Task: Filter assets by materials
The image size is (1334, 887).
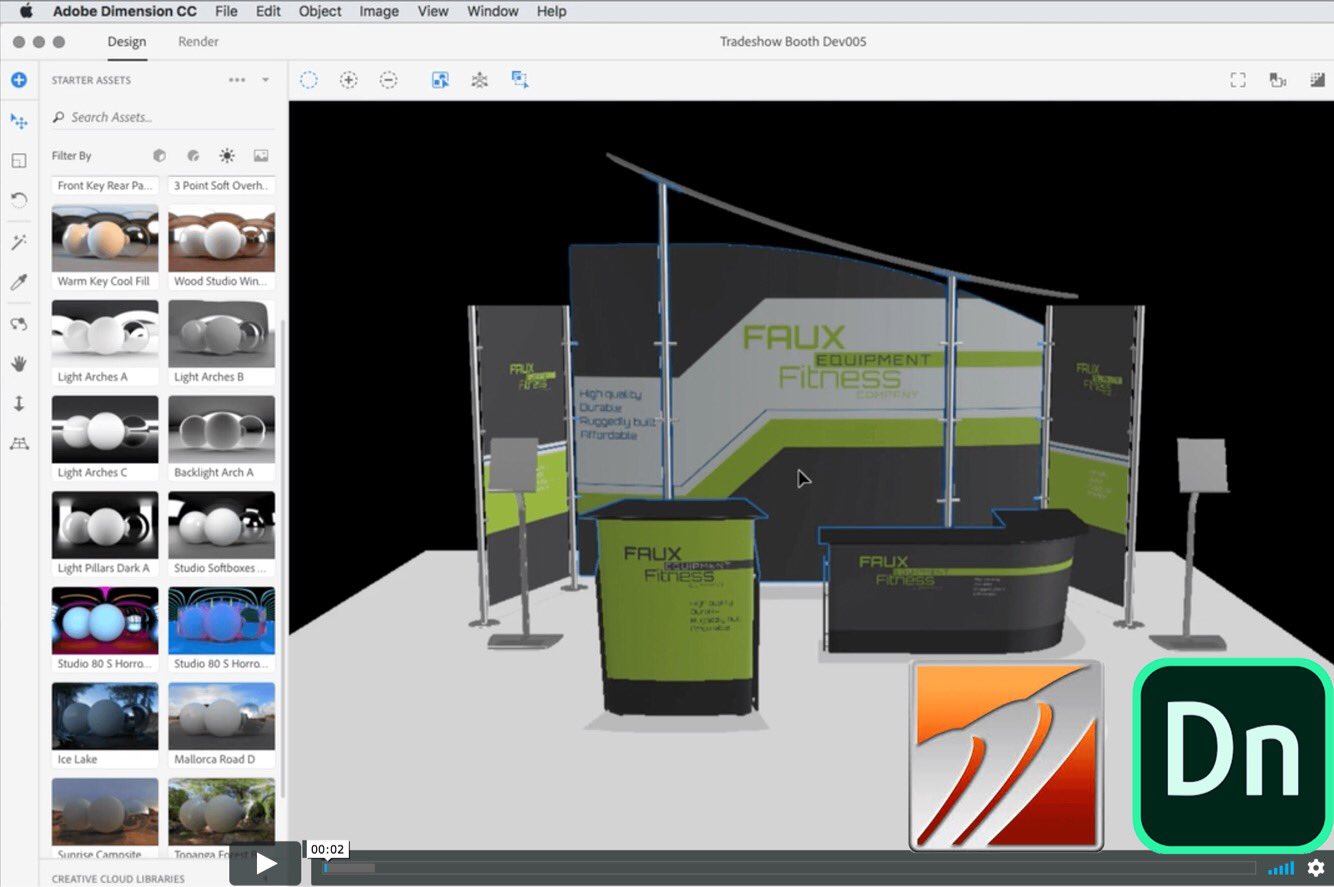Action: pos(193,156)
